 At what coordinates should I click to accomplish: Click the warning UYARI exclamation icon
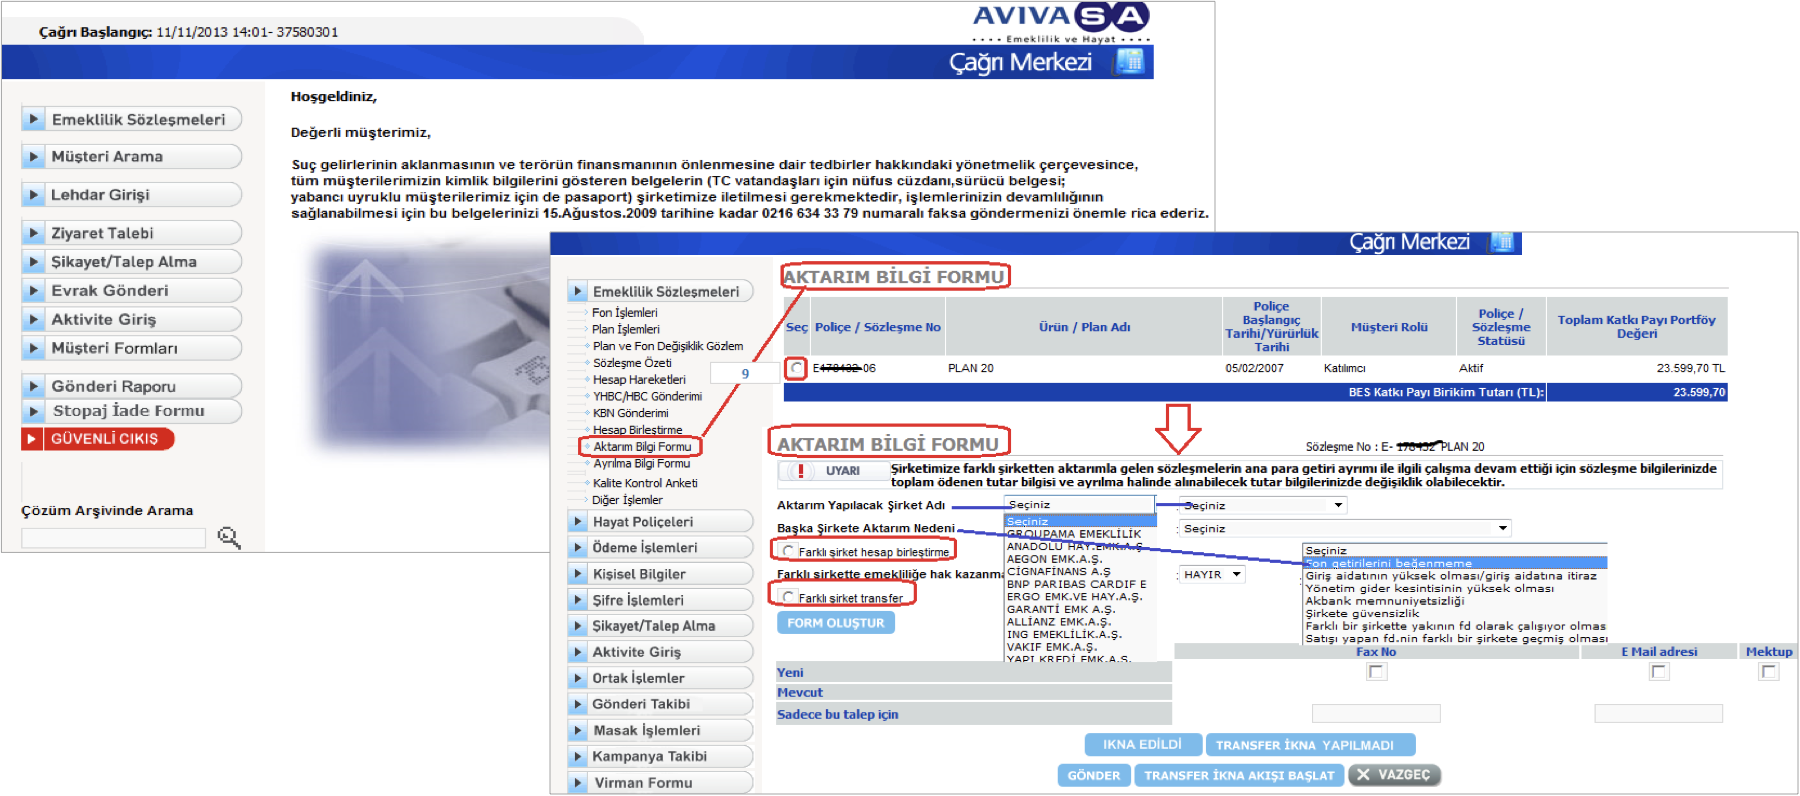point(799,471)
